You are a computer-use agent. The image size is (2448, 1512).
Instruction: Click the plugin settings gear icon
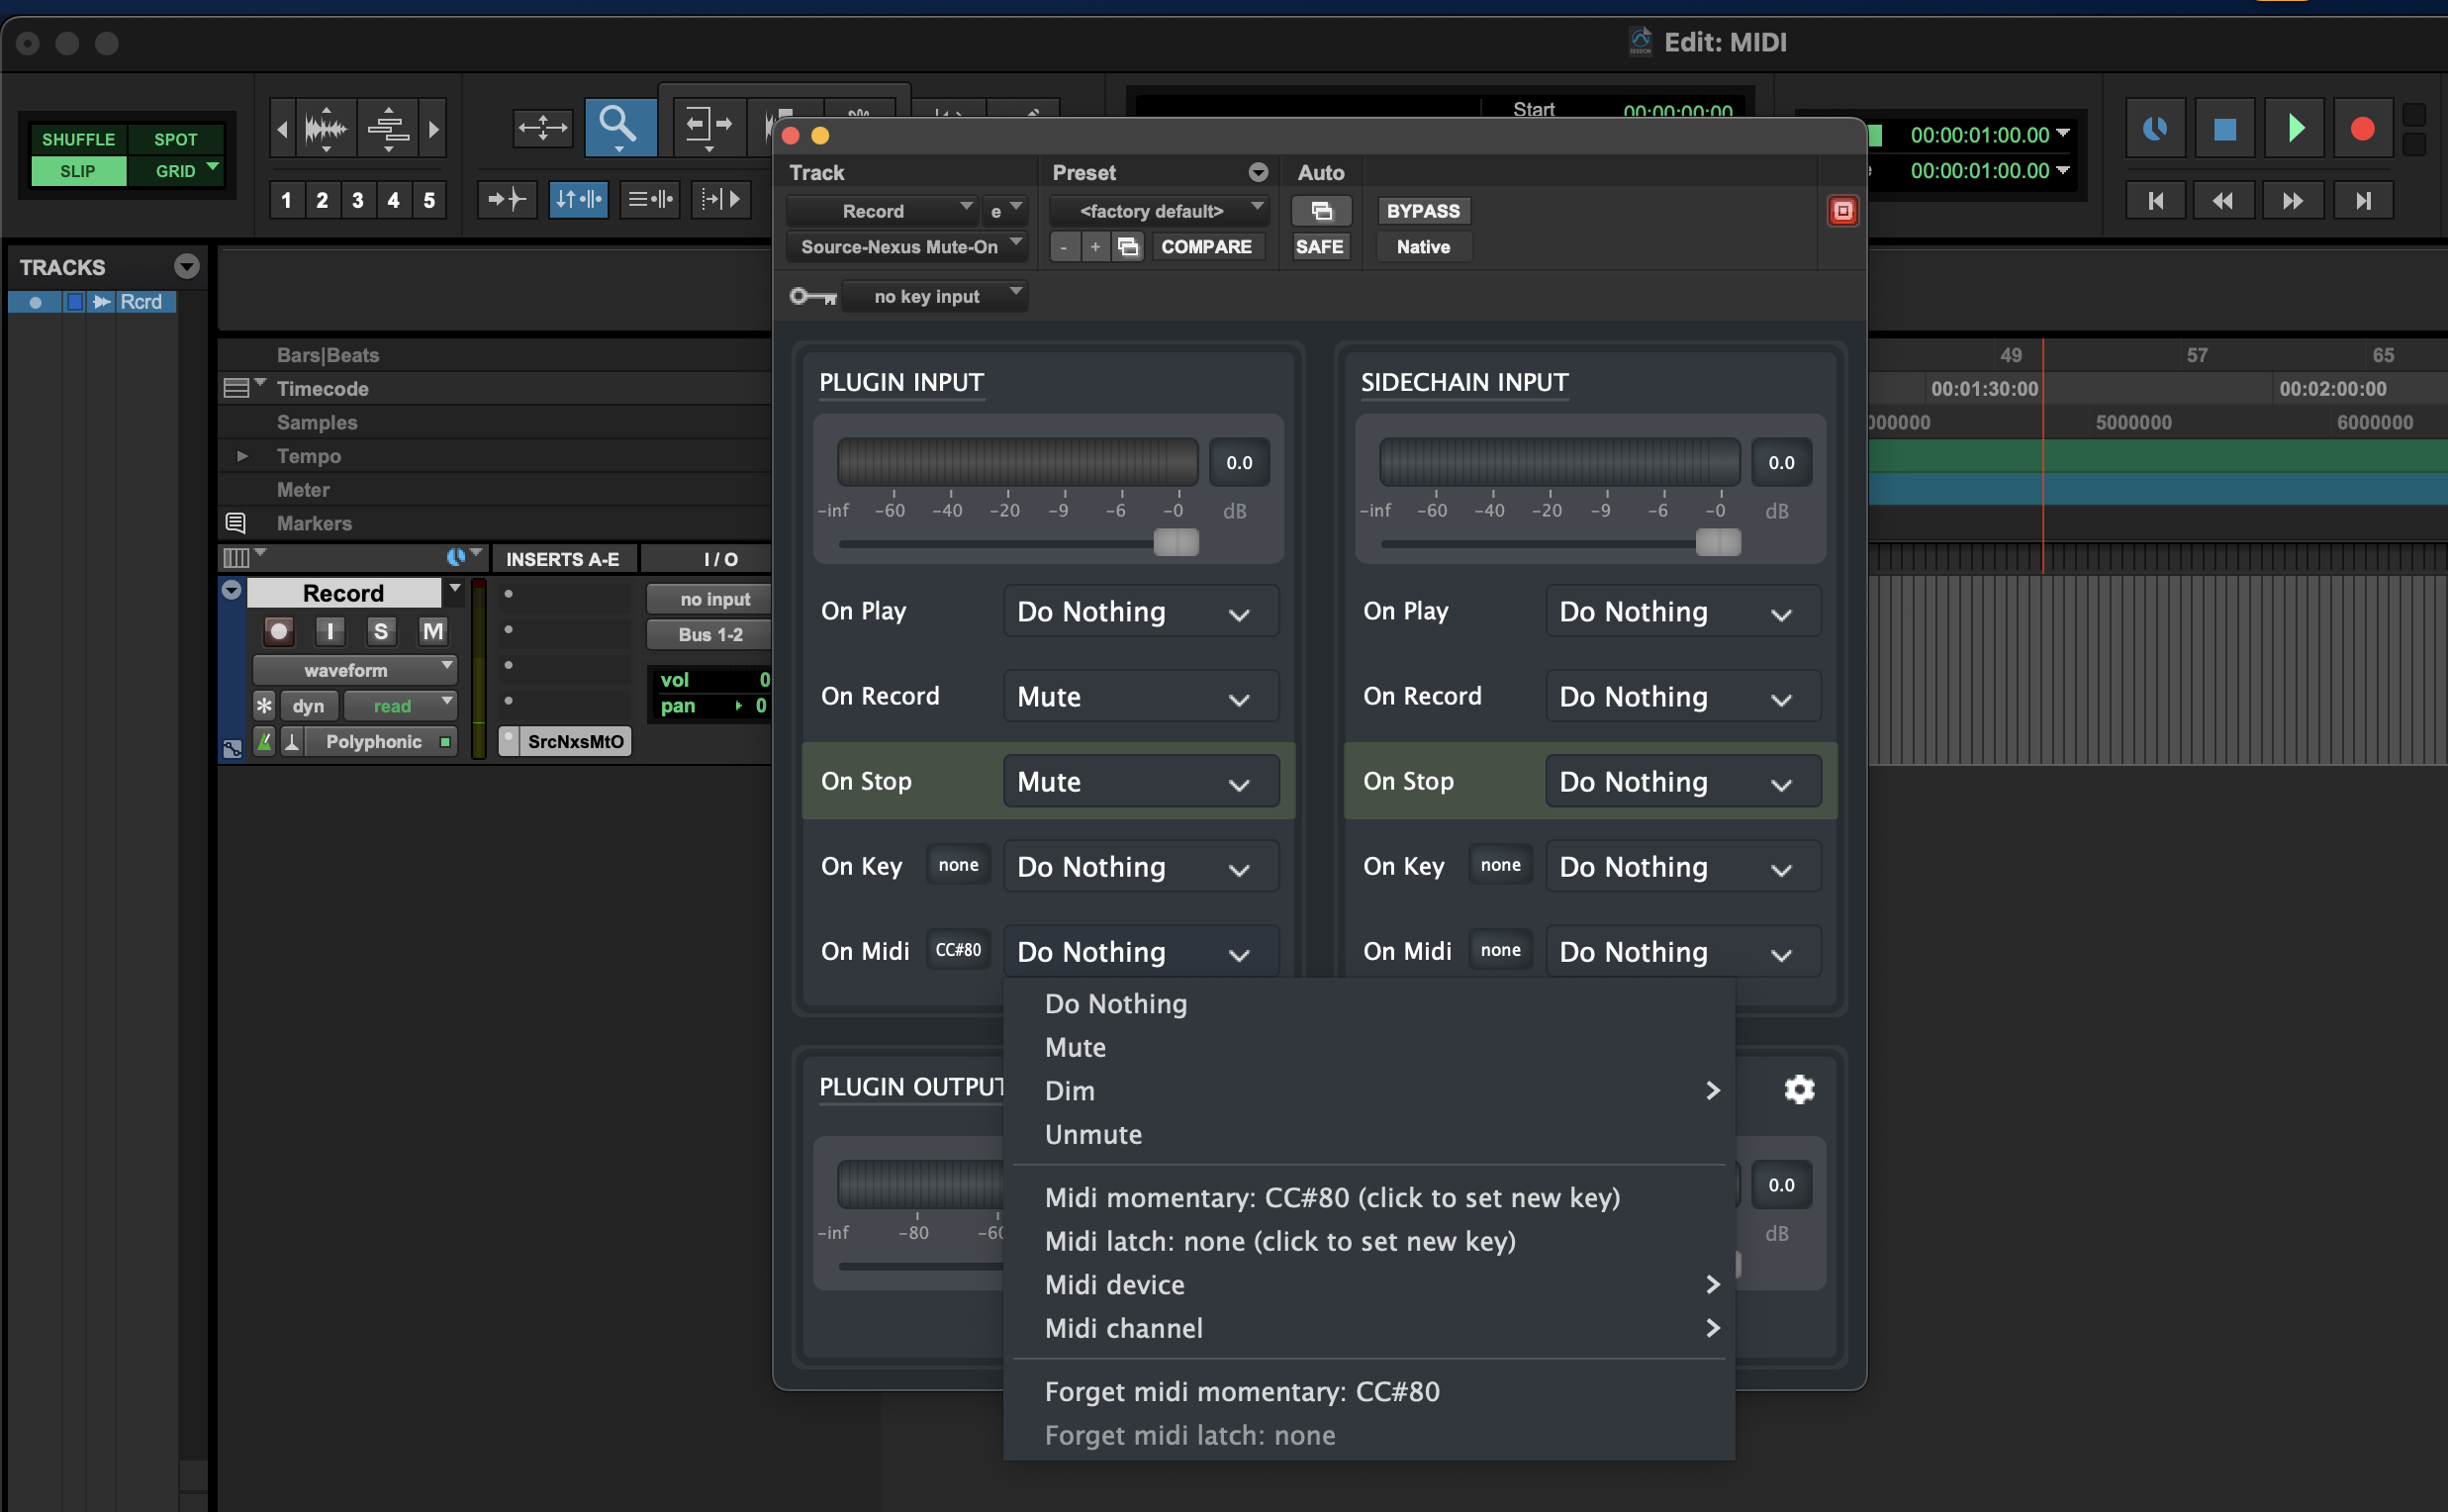tap(1798, 1089)
